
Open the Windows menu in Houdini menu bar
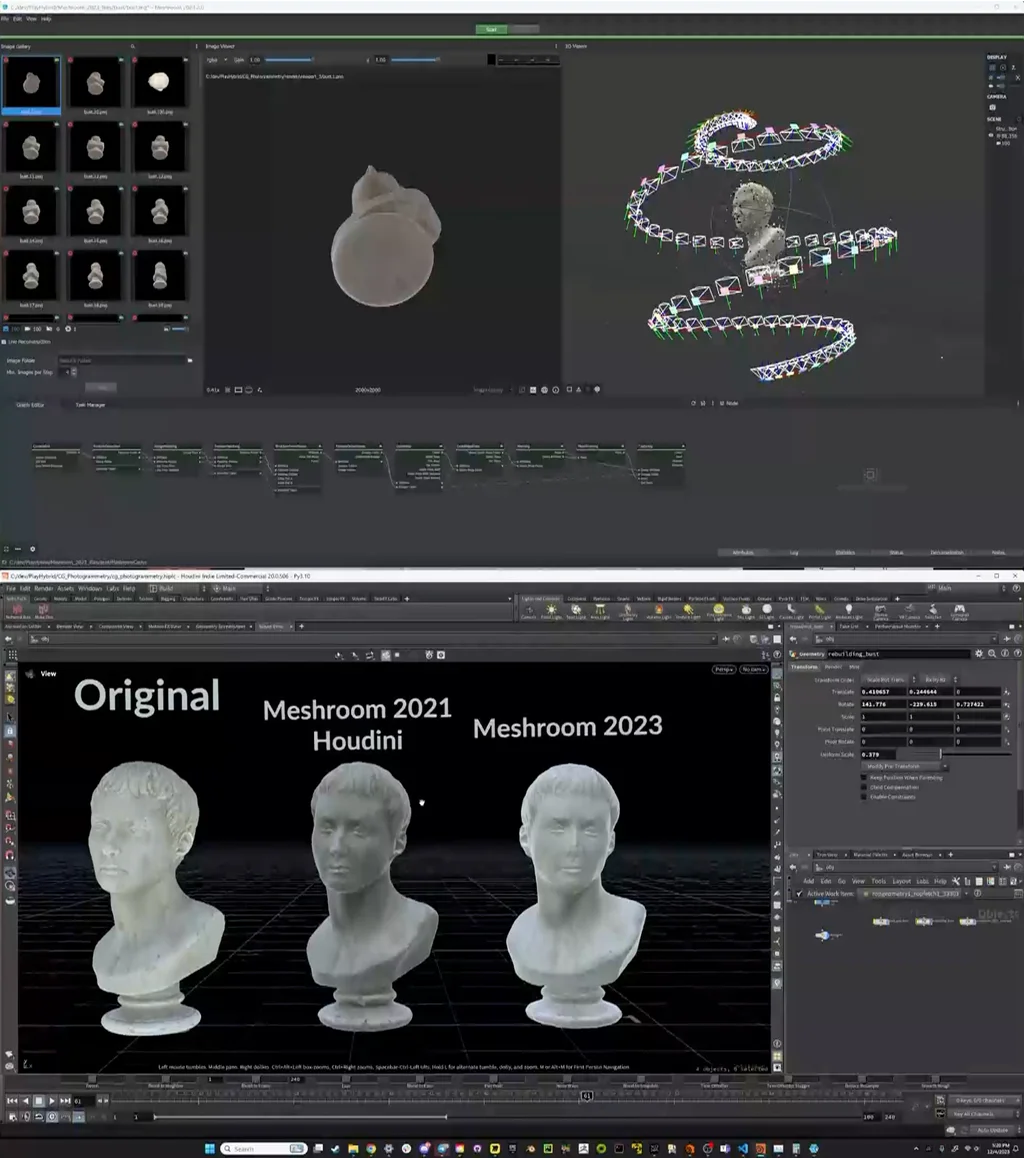pos(90,589)
